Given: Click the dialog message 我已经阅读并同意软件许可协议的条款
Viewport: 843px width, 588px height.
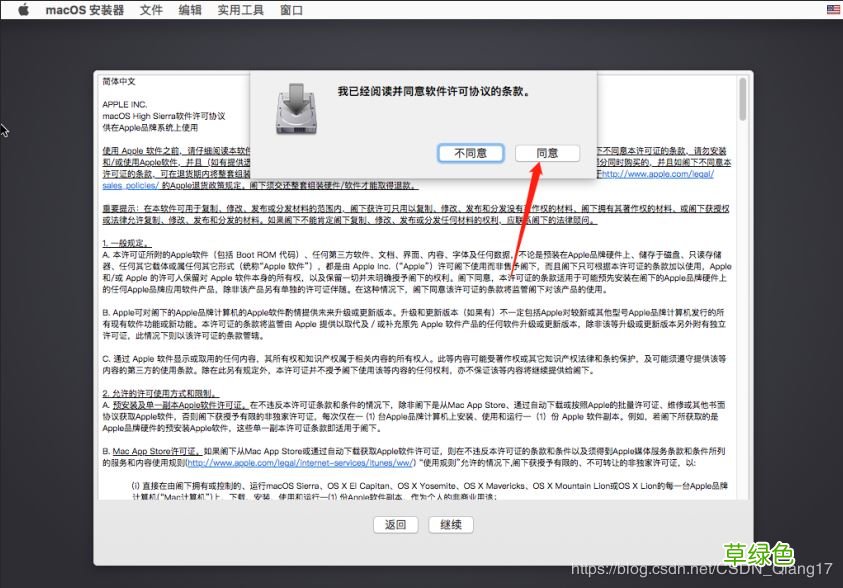Looking at the screenshot, I should coord(434,91).
